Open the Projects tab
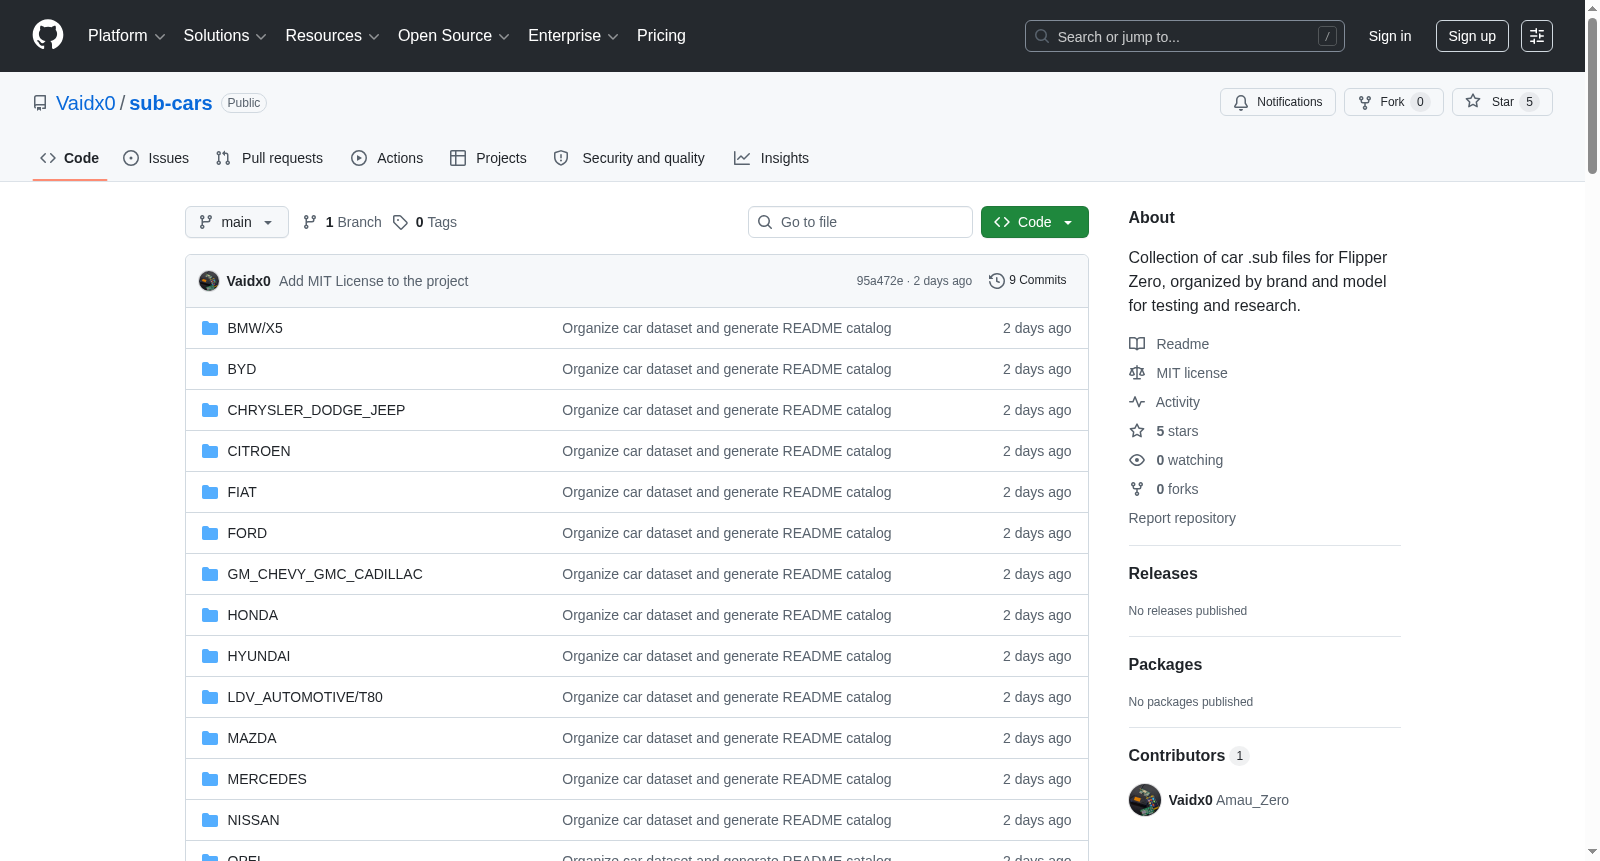 click(488, 158)
